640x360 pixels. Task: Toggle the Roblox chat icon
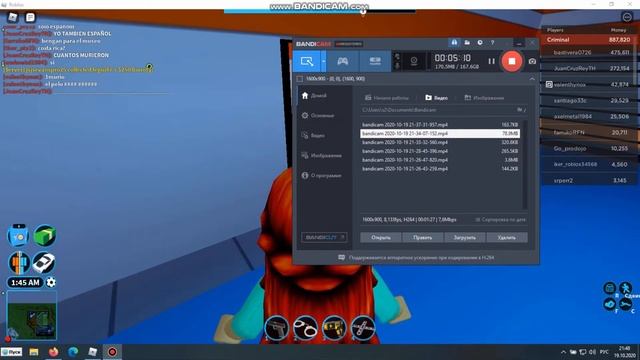click(x=30, y=17)
